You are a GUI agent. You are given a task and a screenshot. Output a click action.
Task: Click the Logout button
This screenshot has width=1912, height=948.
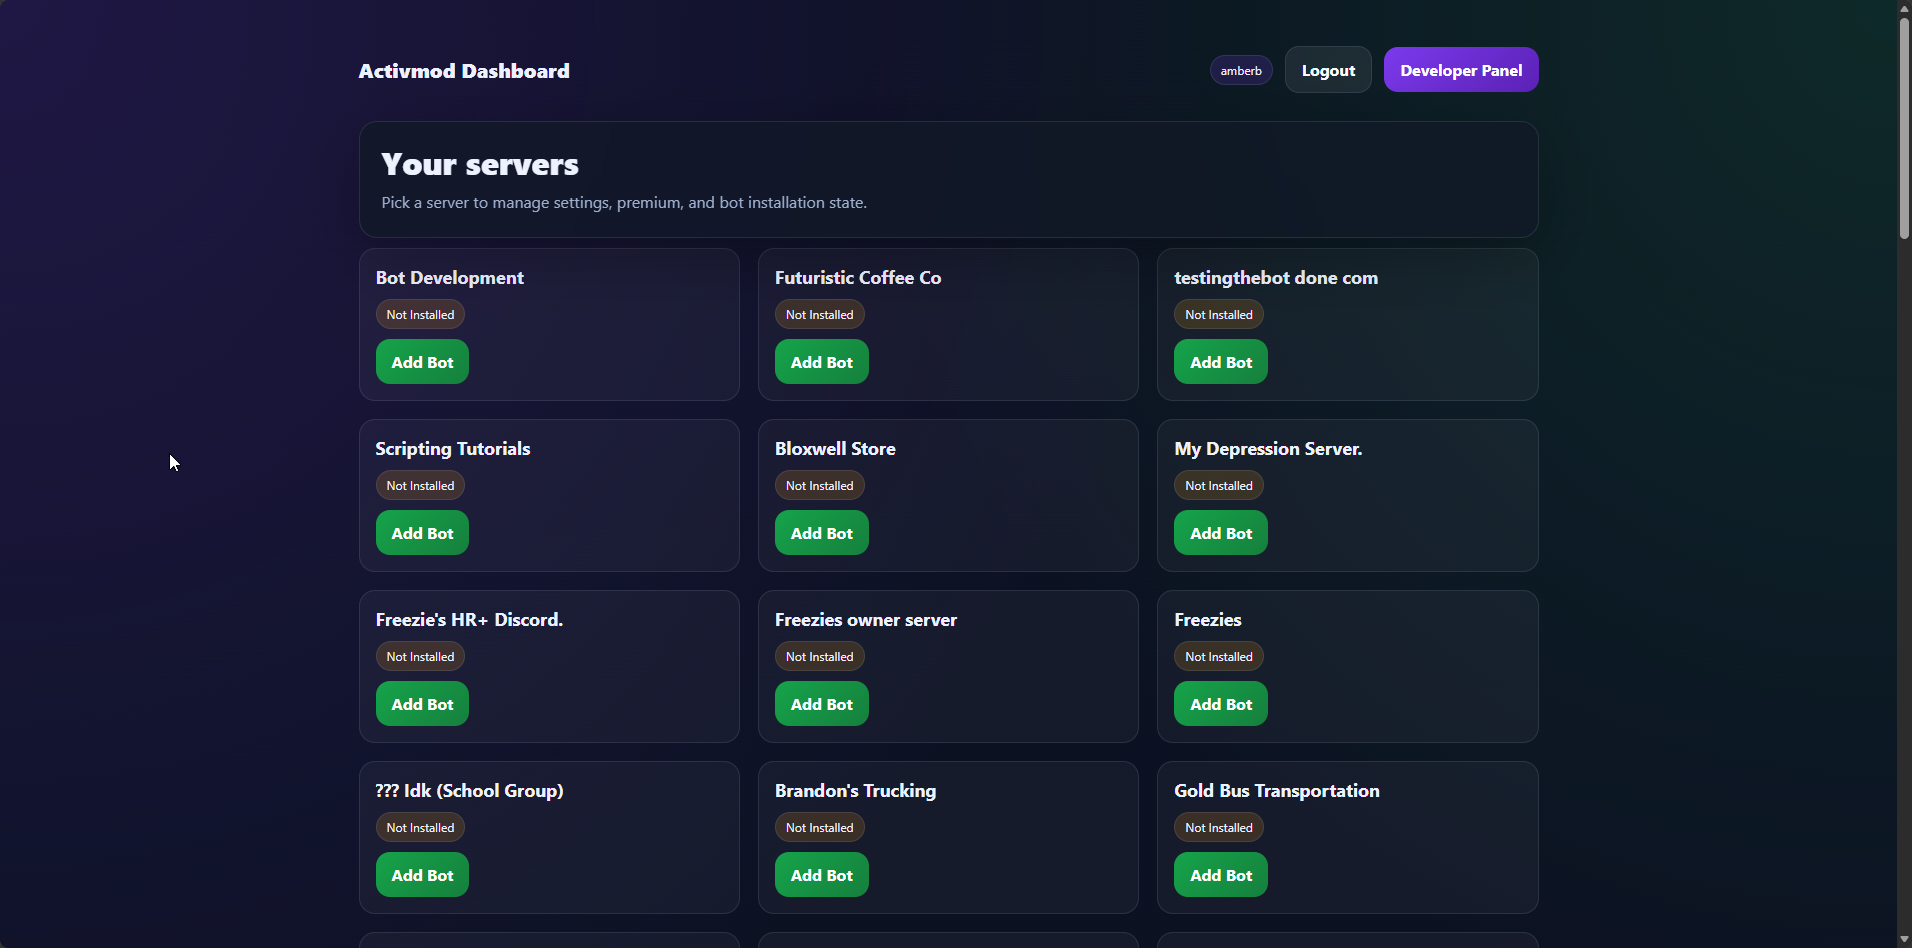1327,70
